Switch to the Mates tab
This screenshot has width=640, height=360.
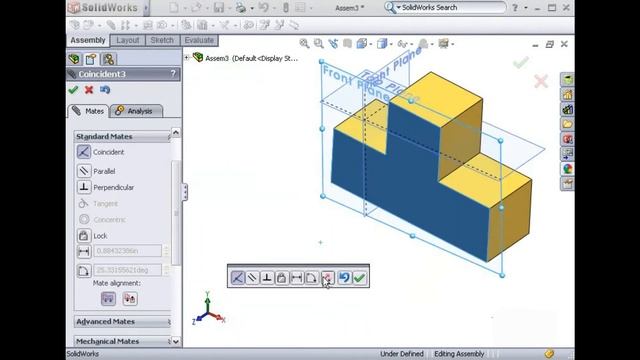pos(88,111)
